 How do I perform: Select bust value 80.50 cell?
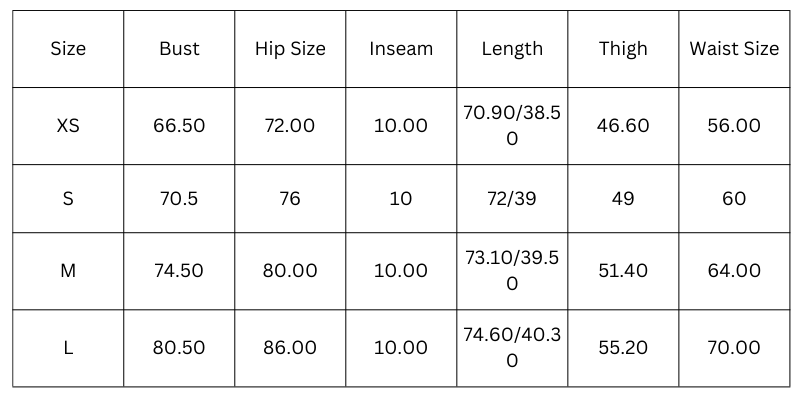[179, 348]
